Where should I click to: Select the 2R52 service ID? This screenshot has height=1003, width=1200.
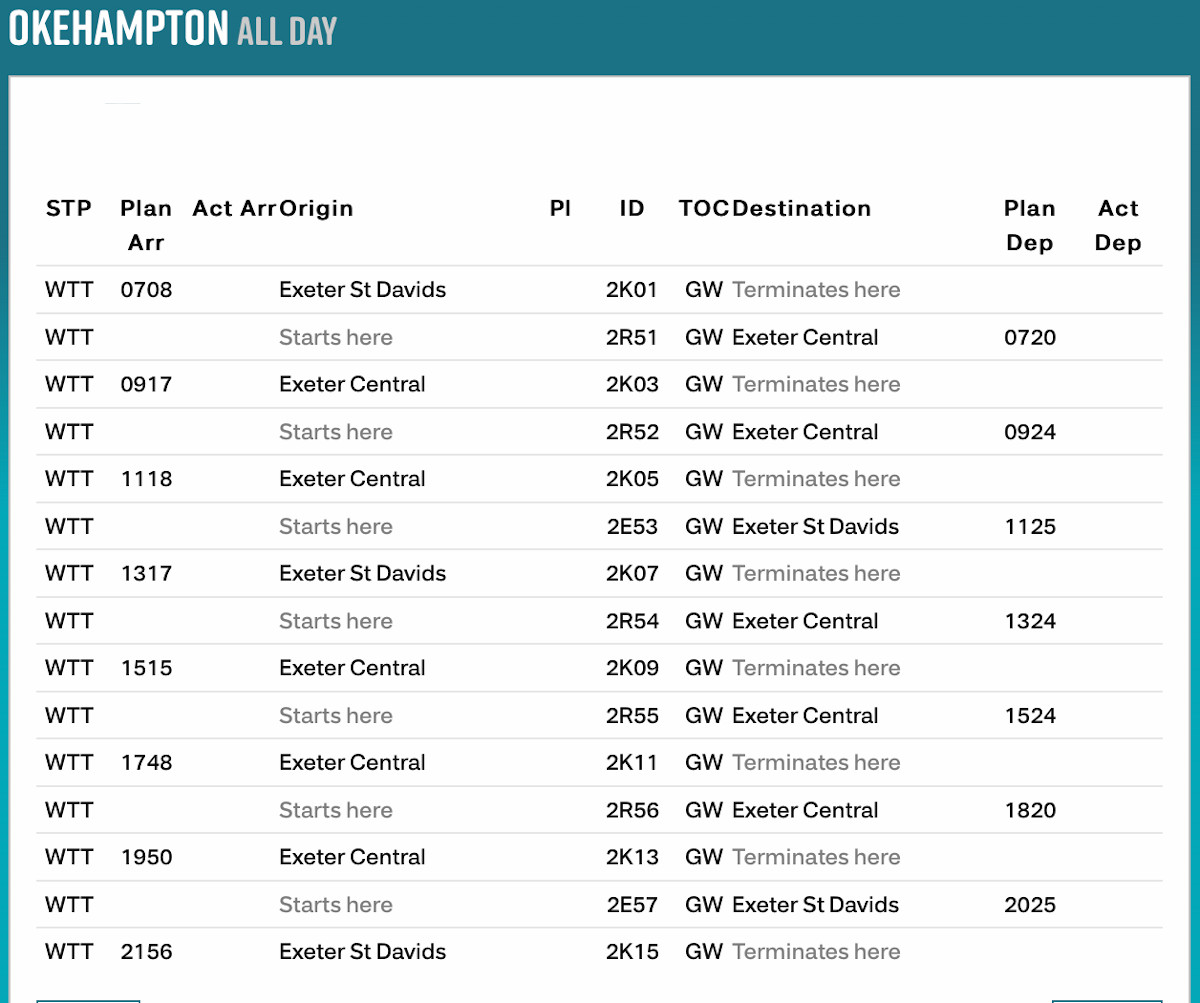[x=632, y=432]
